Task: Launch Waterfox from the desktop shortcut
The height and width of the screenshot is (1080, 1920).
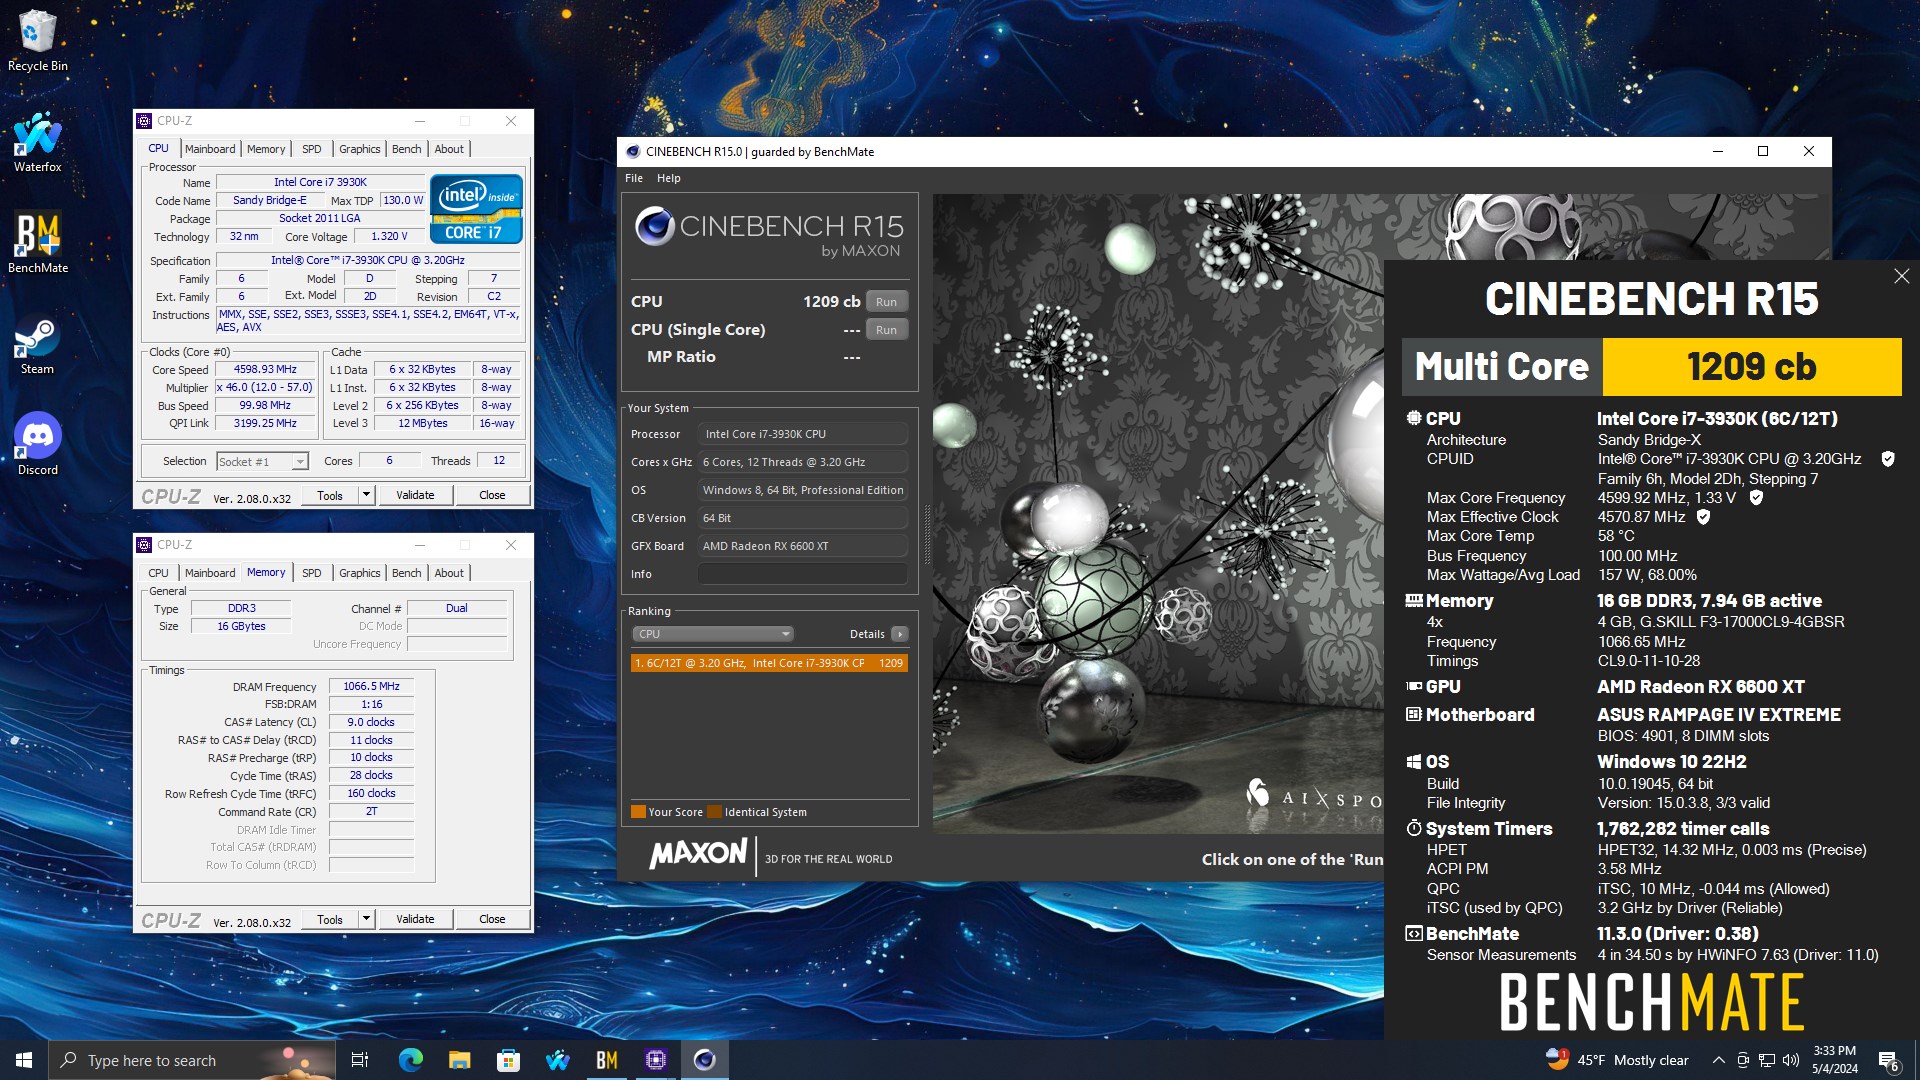Action: 38,141
